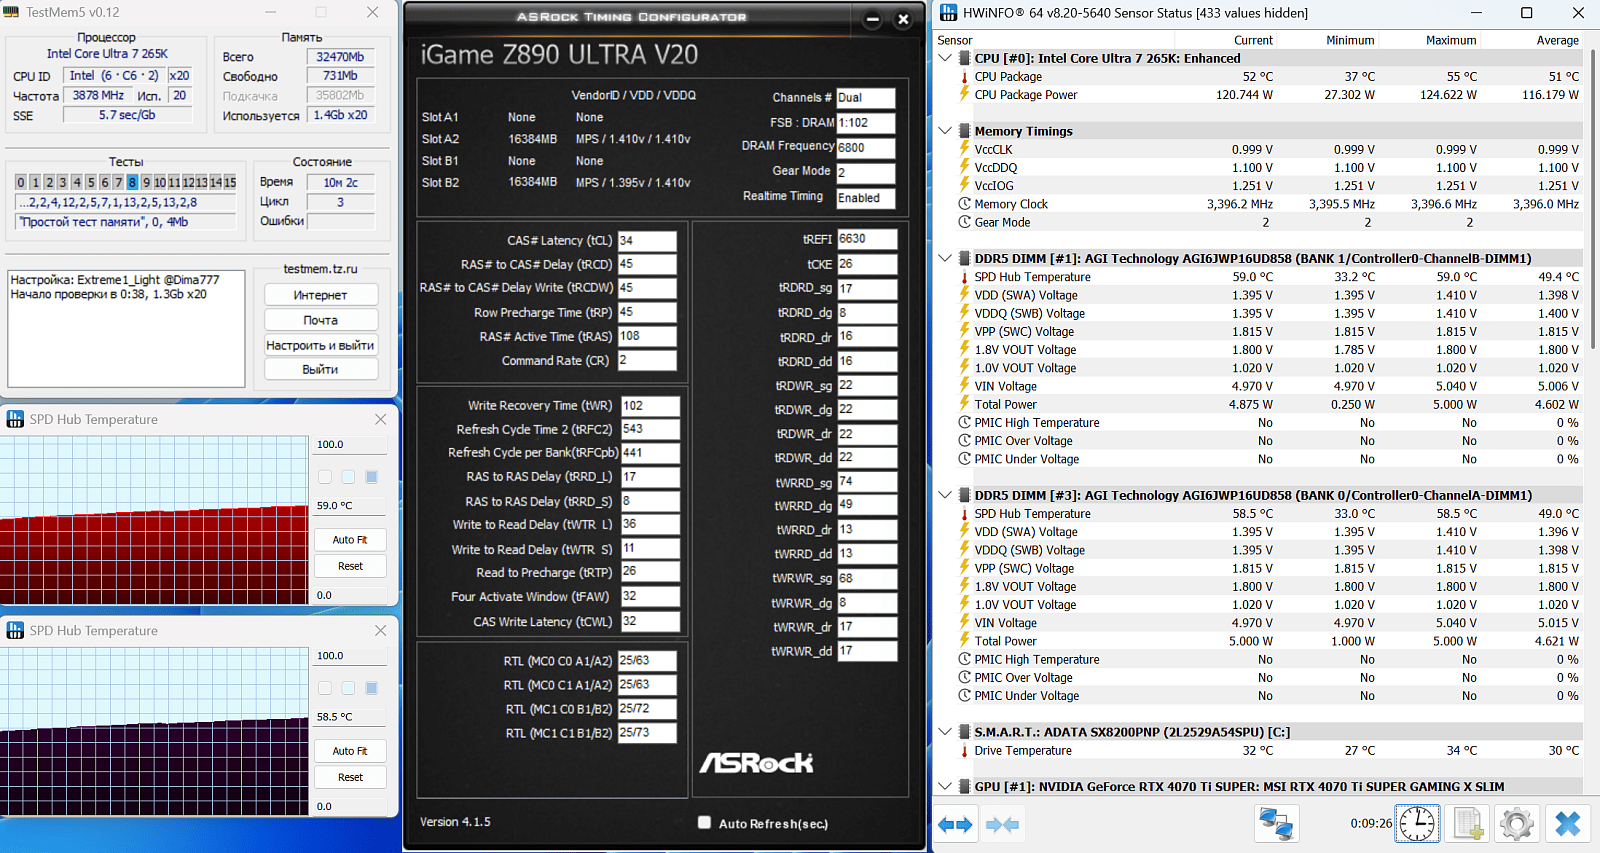Screen dimensions: 1600x853
Task: Toggle test number 0 box in TestMem5
Action: click(20, 182)
